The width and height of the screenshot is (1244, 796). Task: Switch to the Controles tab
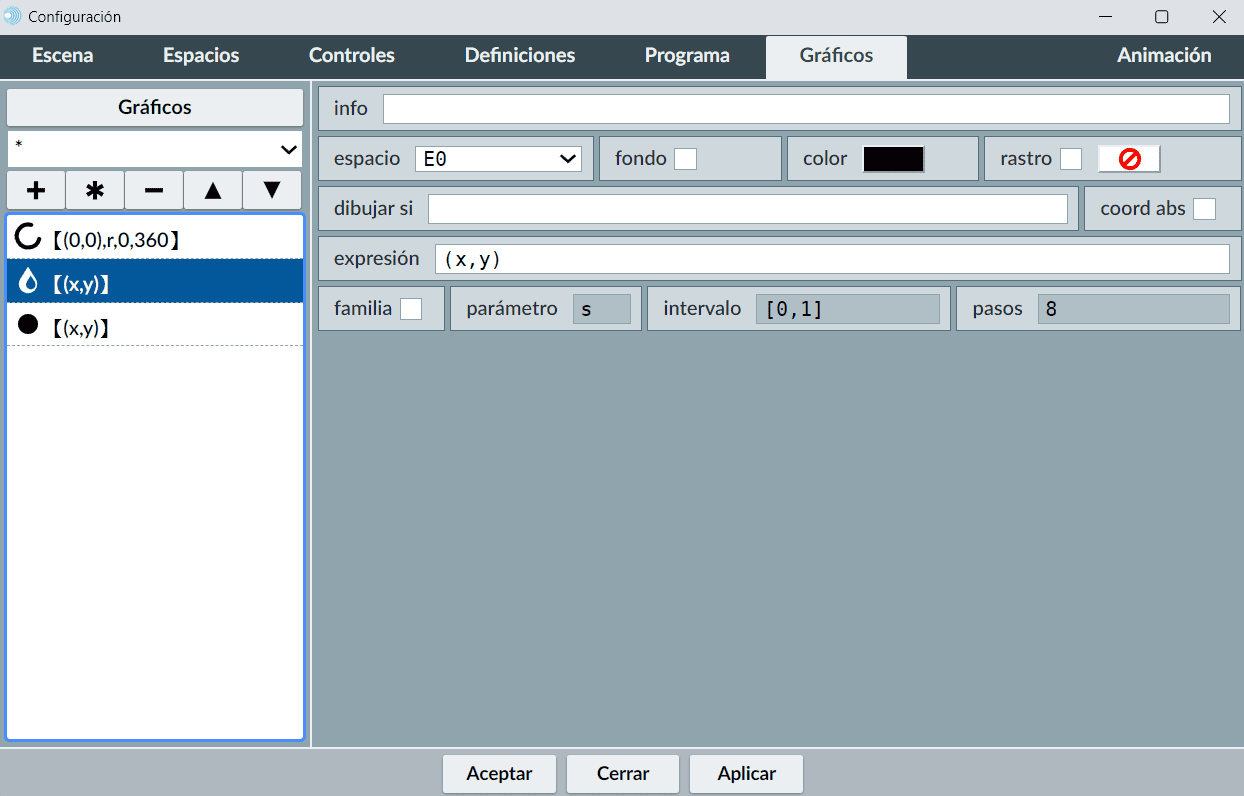pos(352,56)
